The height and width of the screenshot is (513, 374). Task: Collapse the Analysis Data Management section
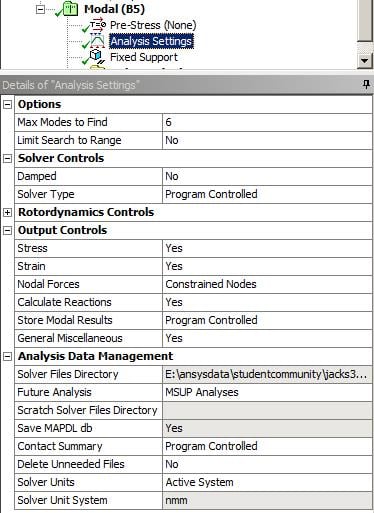tap(7, 356)
